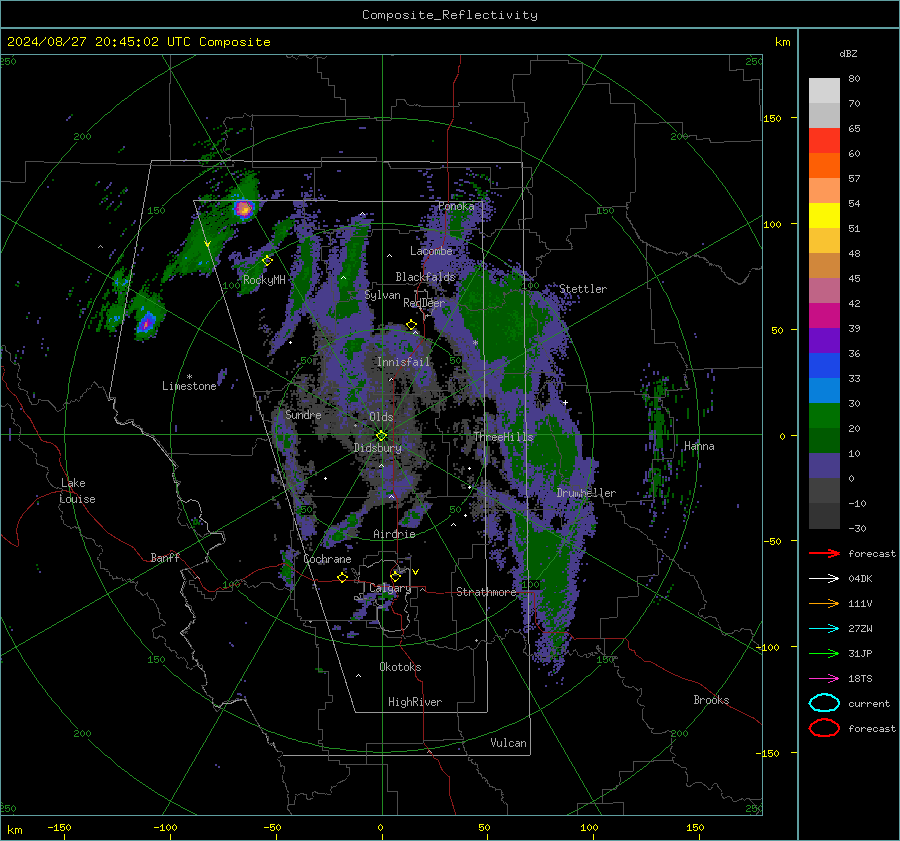Click the white 04DK arrow icon
This screenshot has height=841, width=900.
824,579
